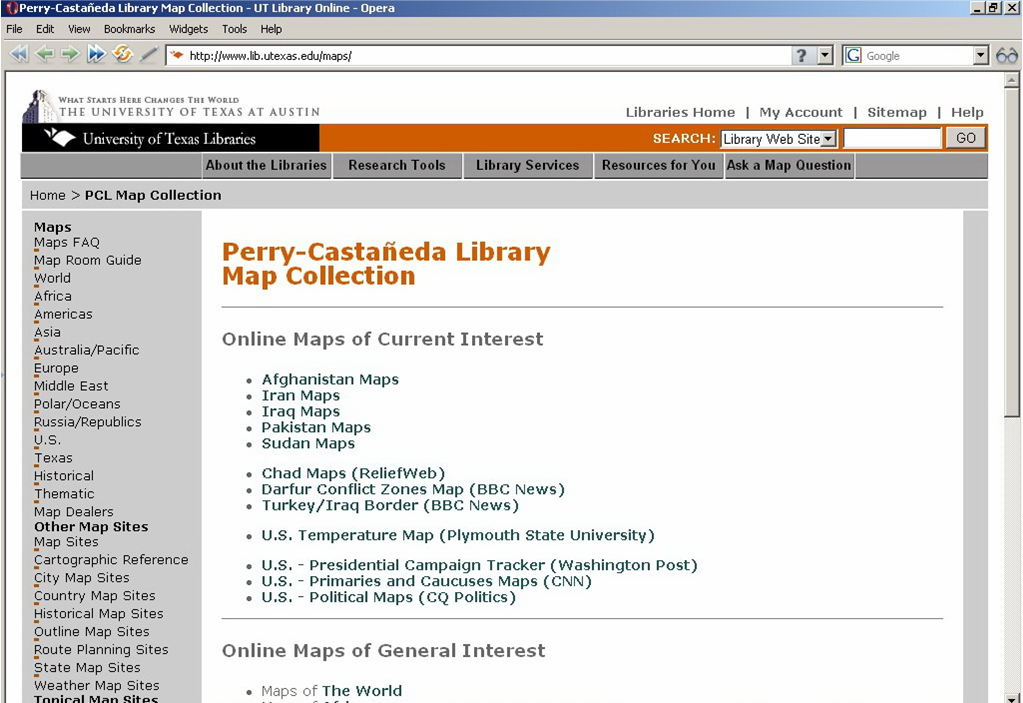Select the Research Tools navigation tab

point(396,165)
